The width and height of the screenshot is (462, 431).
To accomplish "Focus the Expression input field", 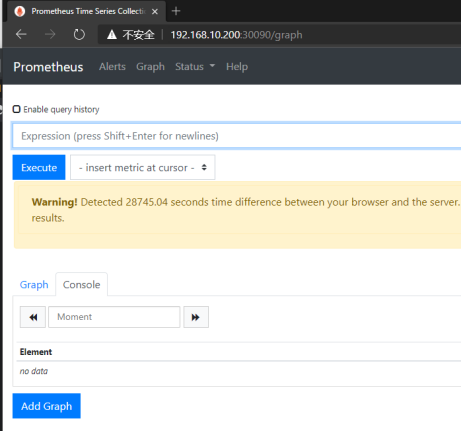I will click(x=237, y=136).
